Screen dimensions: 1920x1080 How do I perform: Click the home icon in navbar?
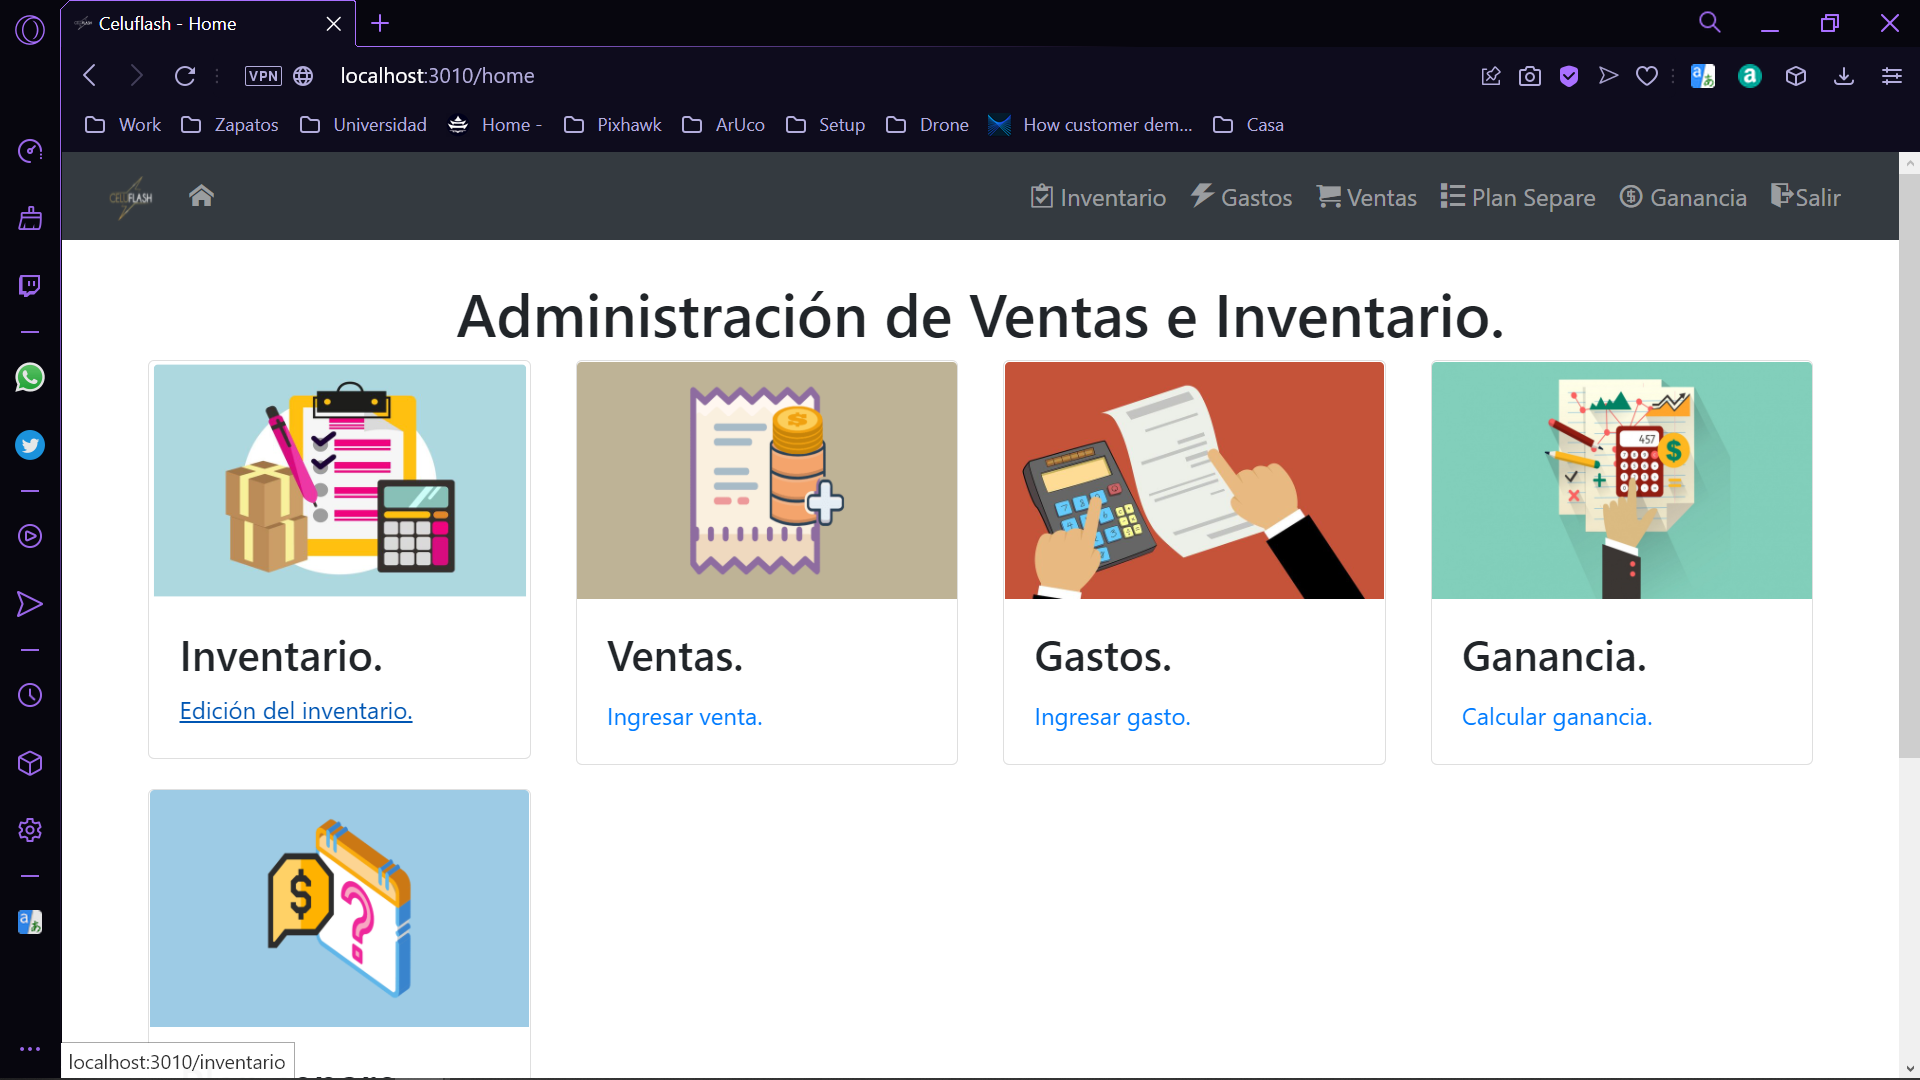point(201,196)
